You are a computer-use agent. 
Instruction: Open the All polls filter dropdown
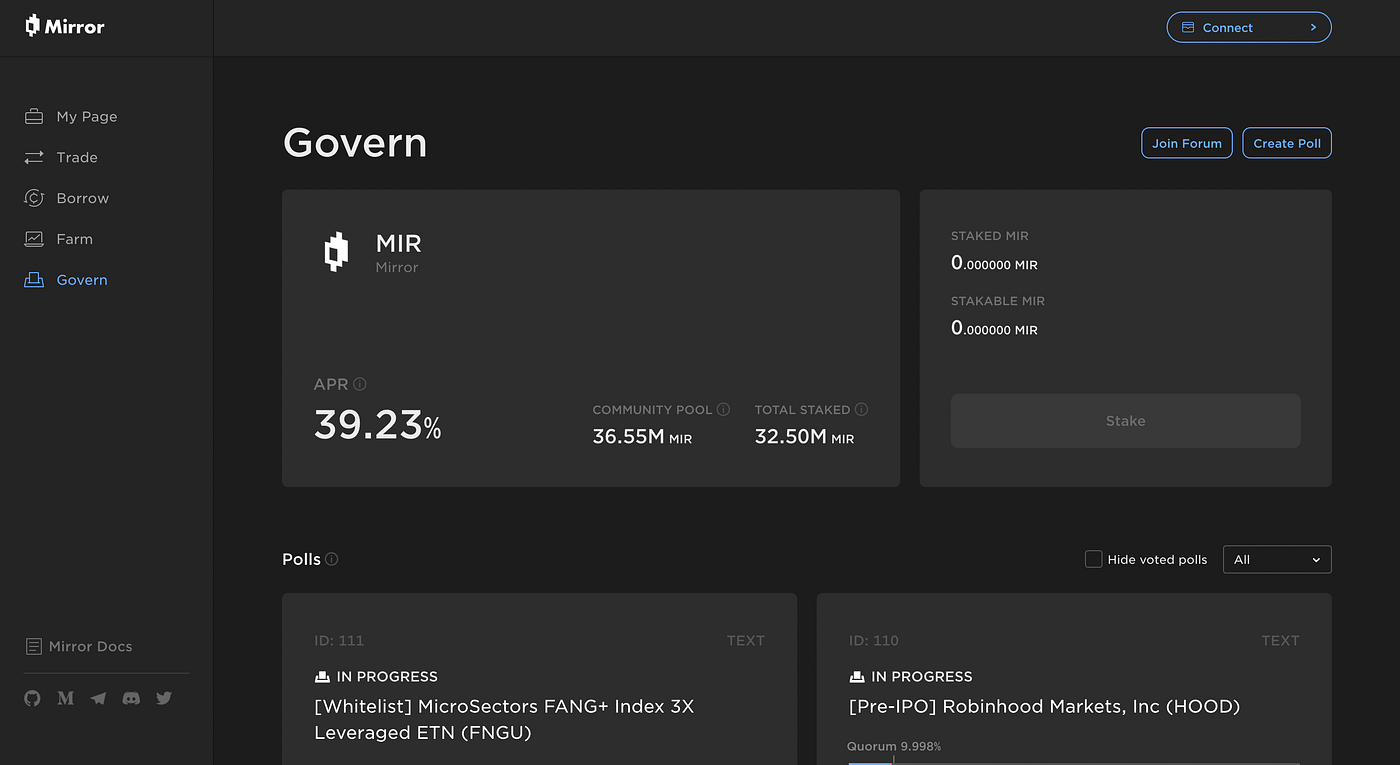point(1277,559)
